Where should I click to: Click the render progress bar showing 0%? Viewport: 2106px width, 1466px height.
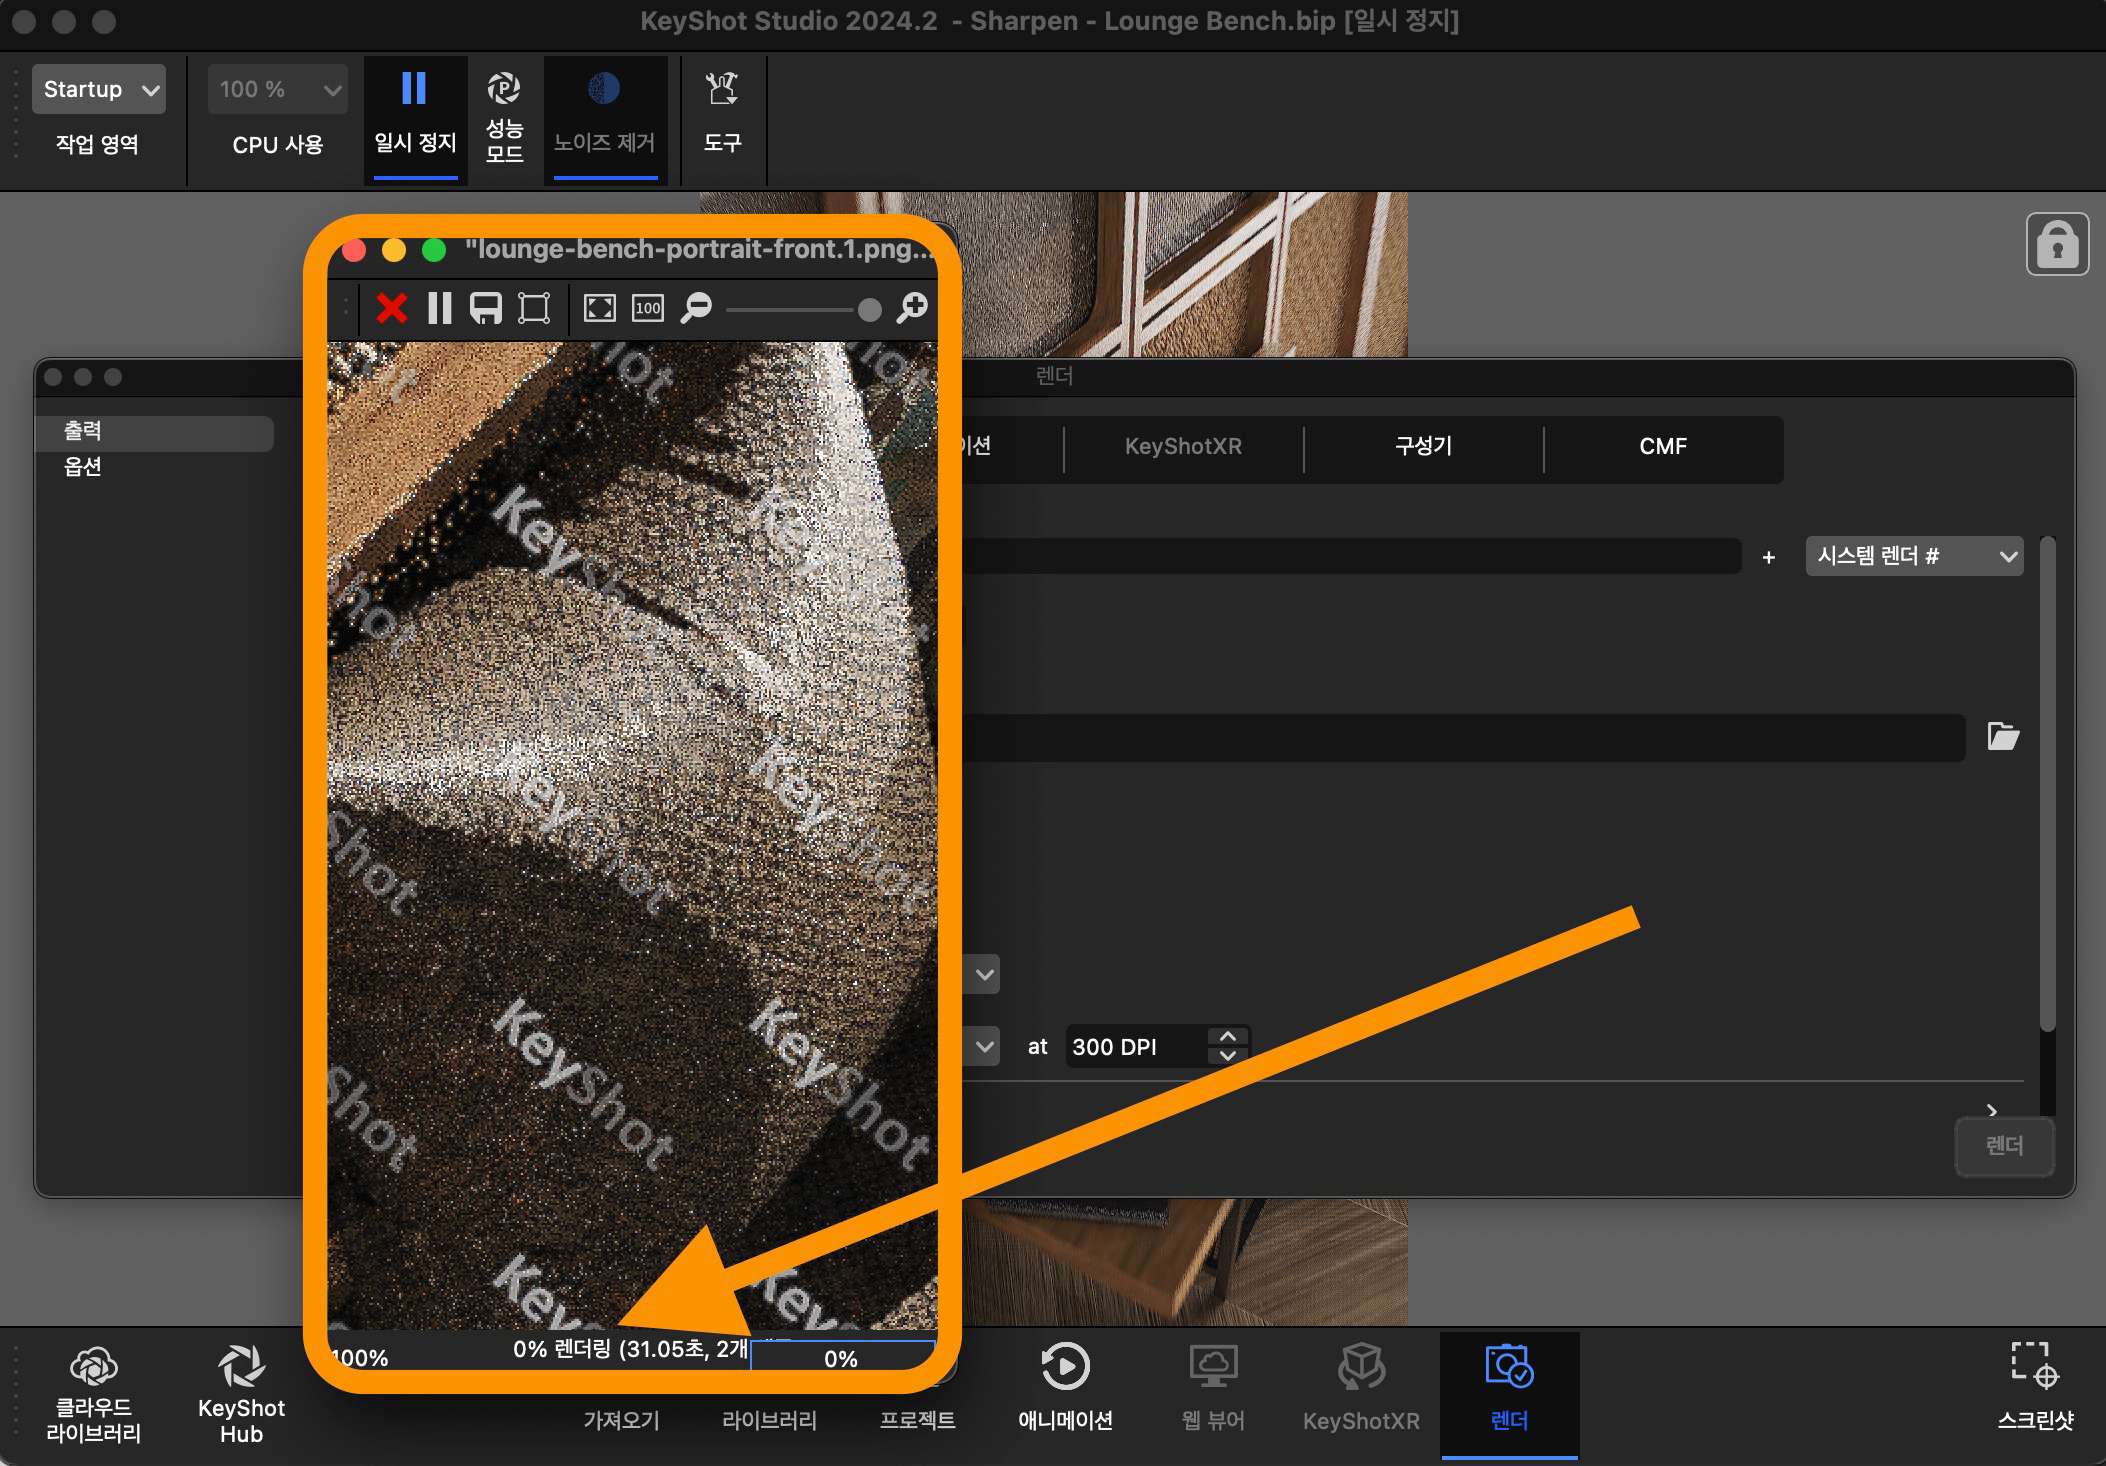(842, 1358)
